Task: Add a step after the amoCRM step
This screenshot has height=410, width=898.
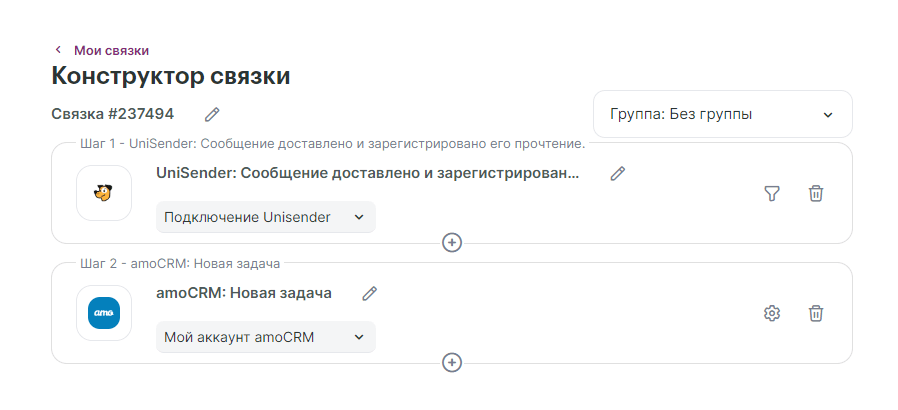Action: click(x=452, y=363)
